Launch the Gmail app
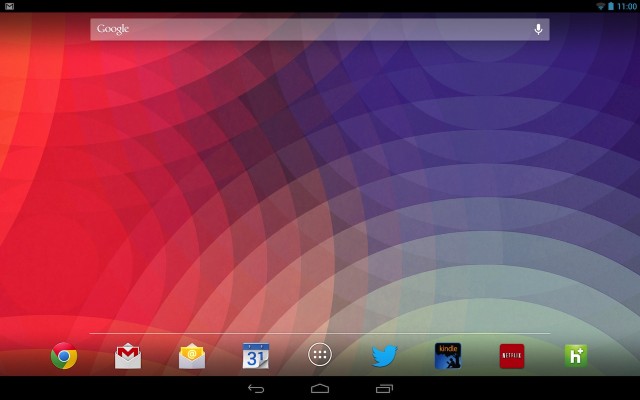The image size is (640, 400). point(128,356)
